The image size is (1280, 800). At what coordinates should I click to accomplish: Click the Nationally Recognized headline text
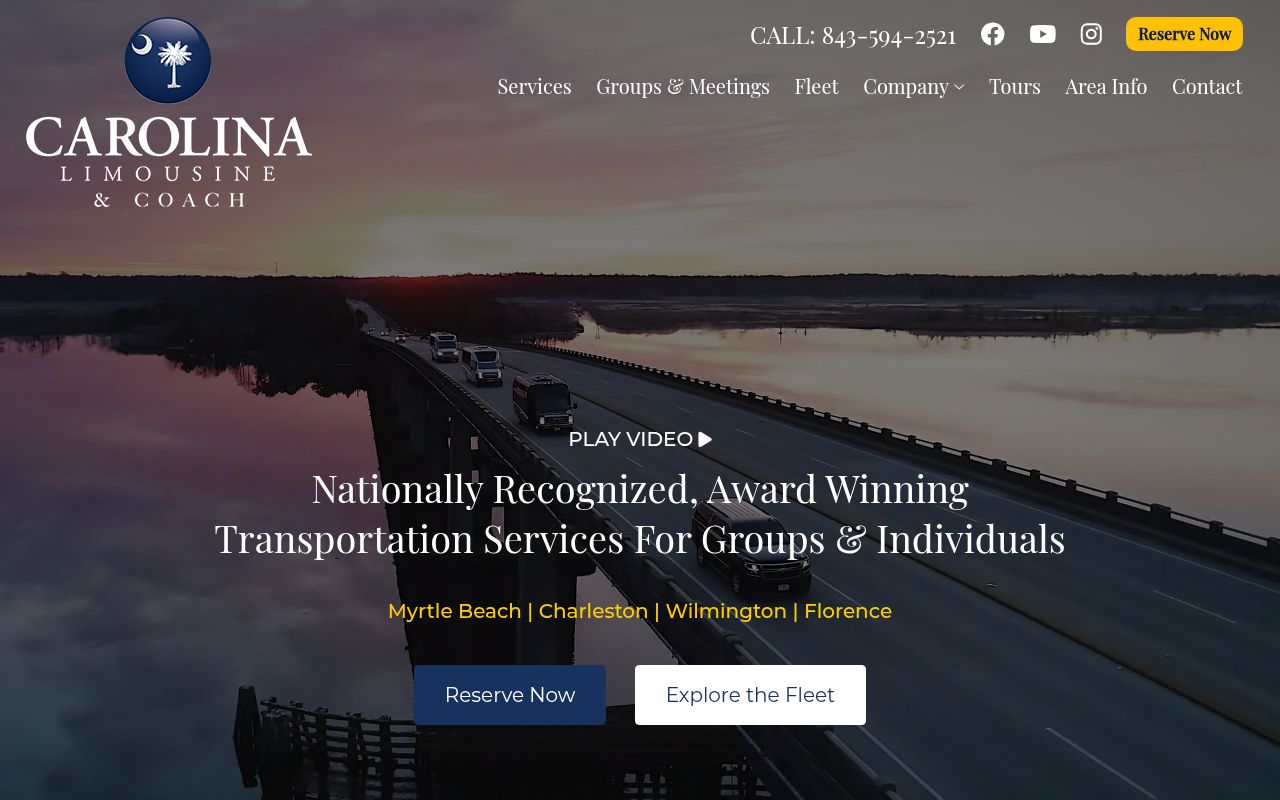640,513
